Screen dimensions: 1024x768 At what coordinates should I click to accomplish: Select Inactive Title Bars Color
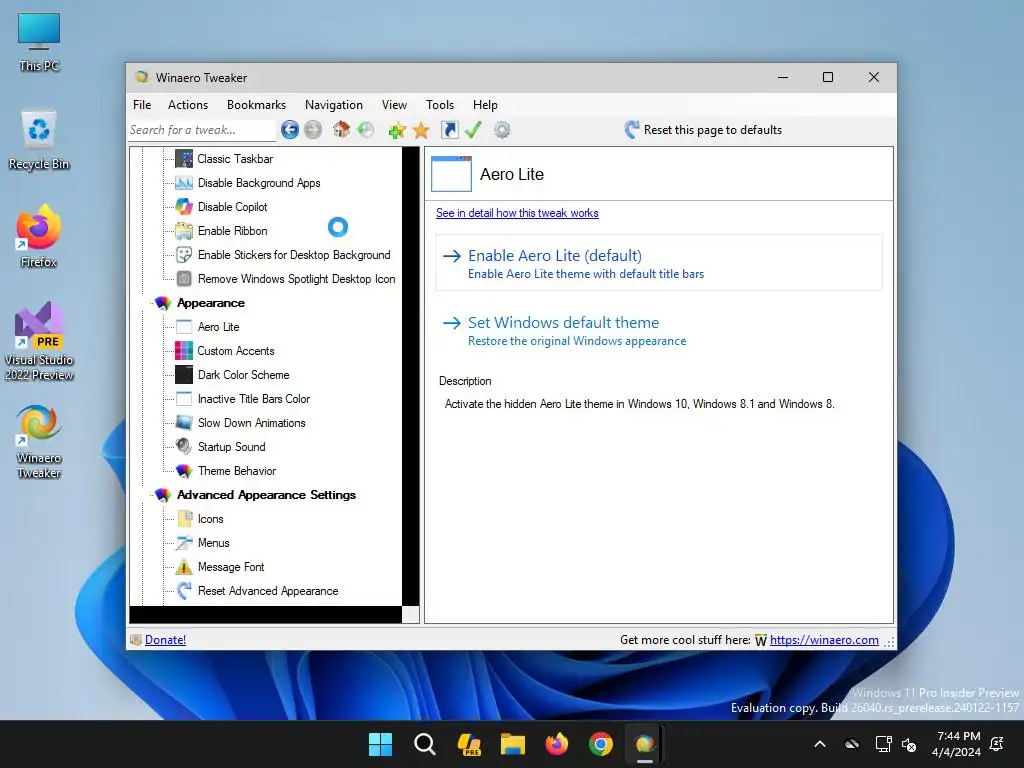tap(254, 399)
